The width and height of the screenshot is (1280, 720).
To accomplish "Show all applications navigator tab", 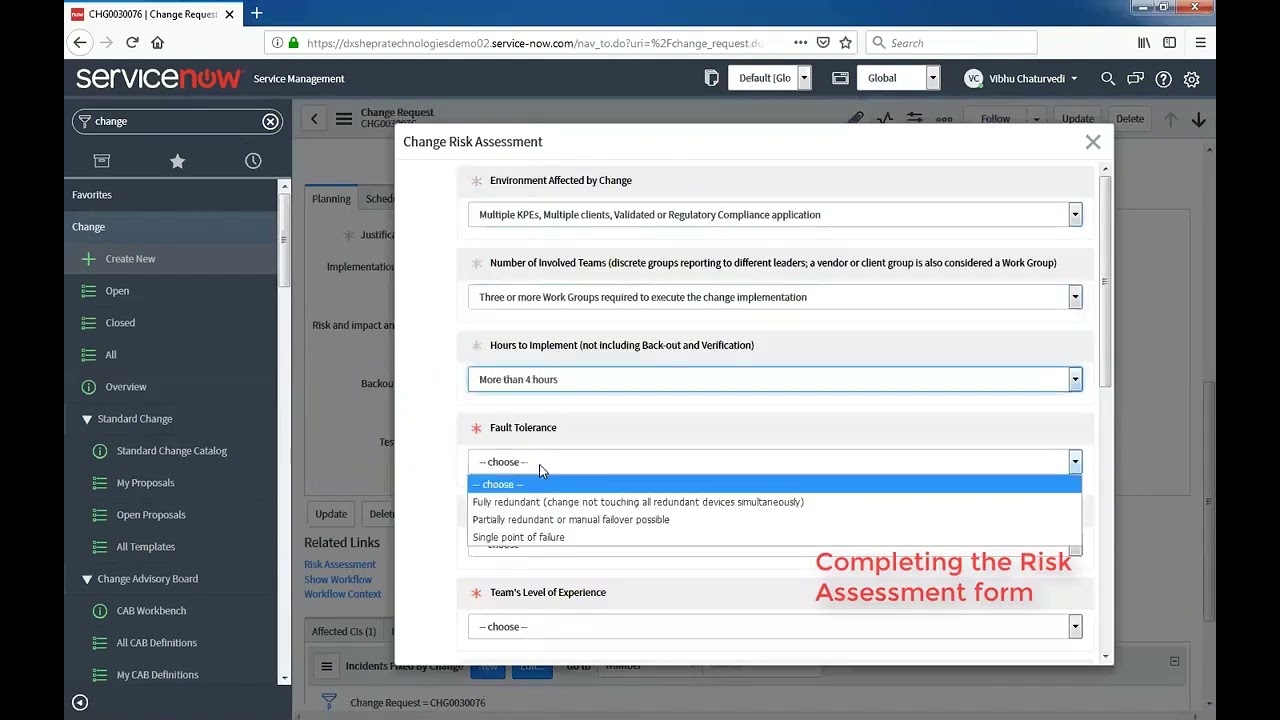I will pos(102,161).
